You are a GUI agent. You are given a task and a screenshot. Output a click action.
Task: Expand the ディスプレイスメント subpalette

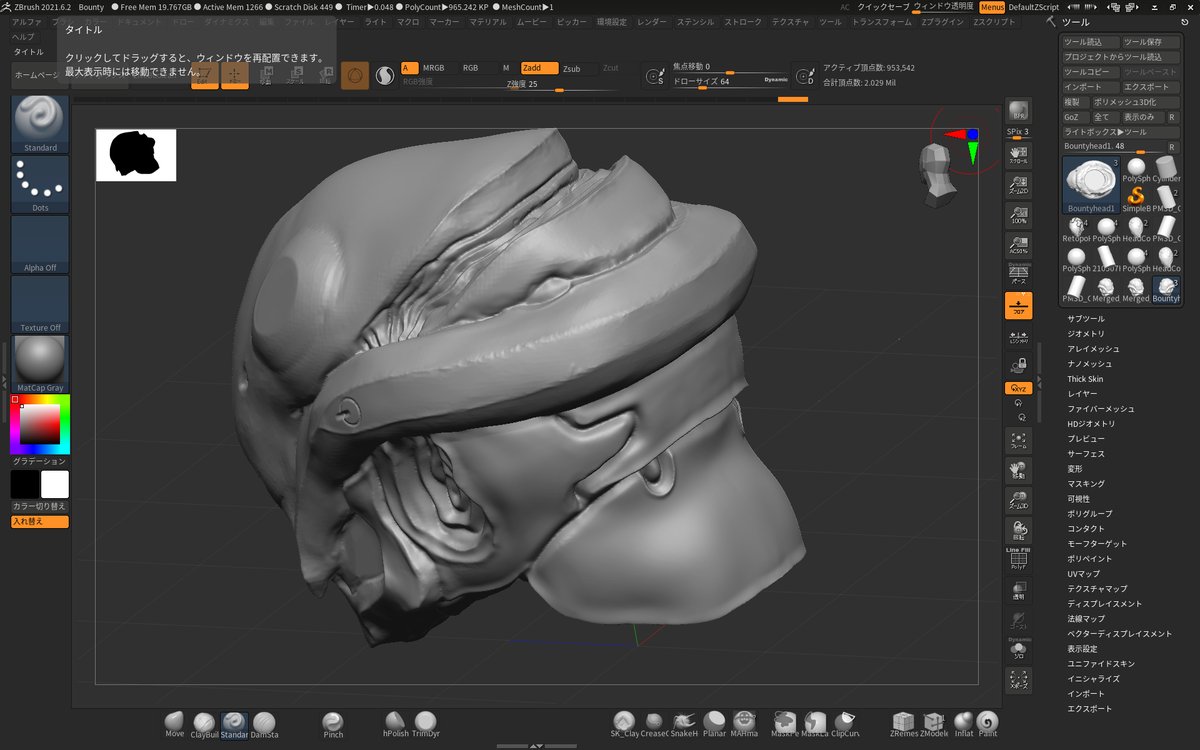[1104, 604]
